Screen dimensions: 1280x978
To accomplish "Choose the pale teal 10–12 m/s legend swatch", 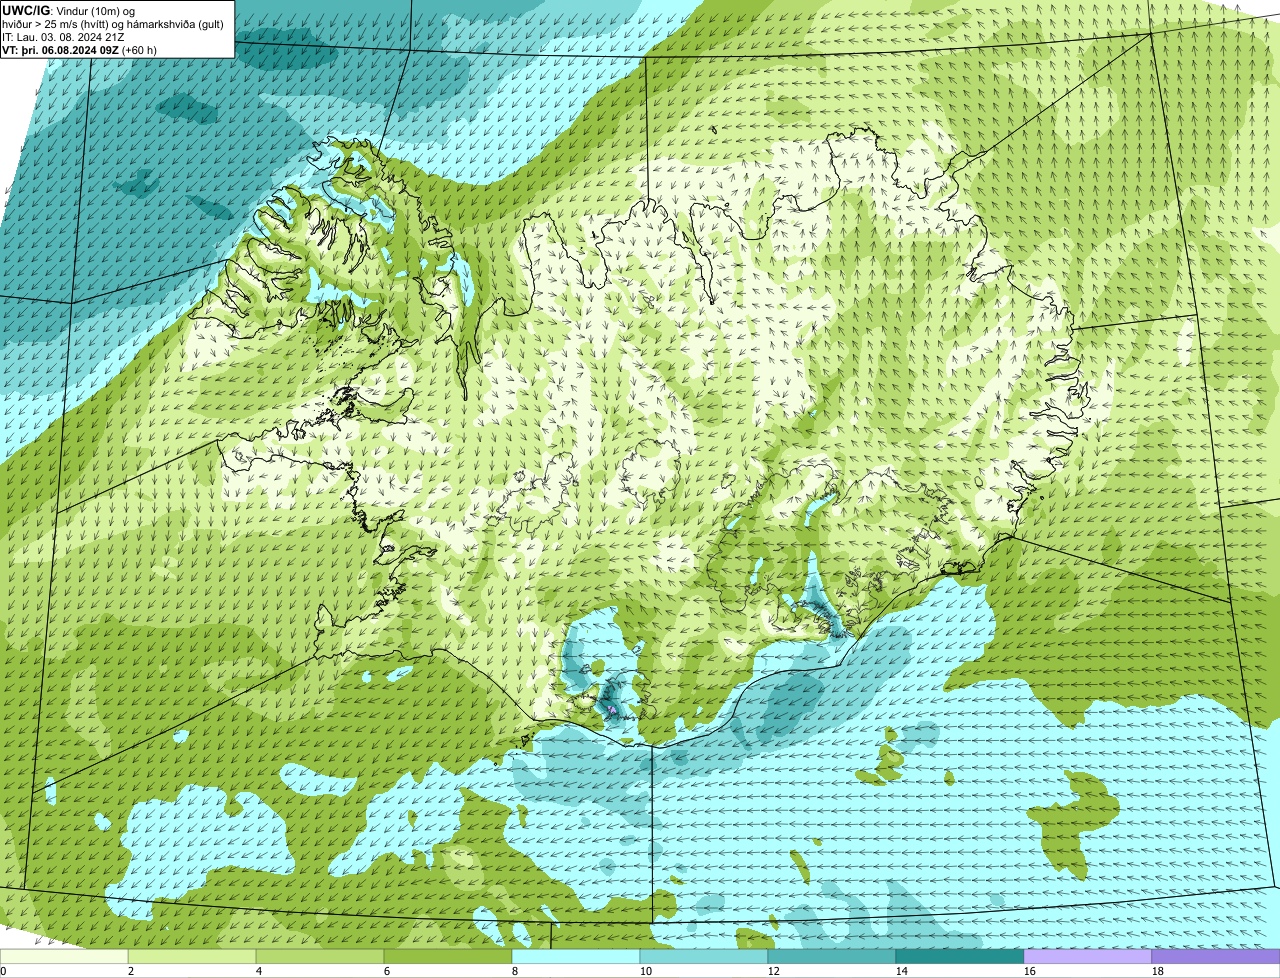I will [704, 957].
